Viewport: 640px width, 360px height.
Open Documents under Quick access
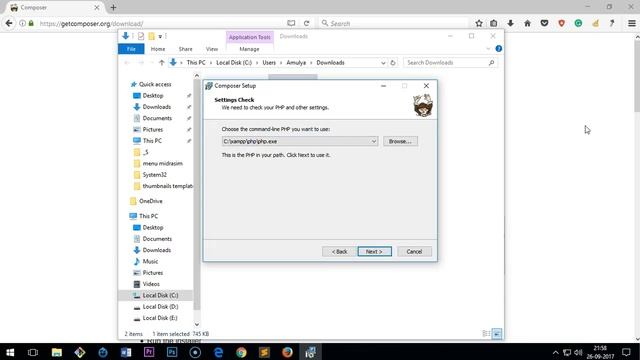(x=157, y=118)
